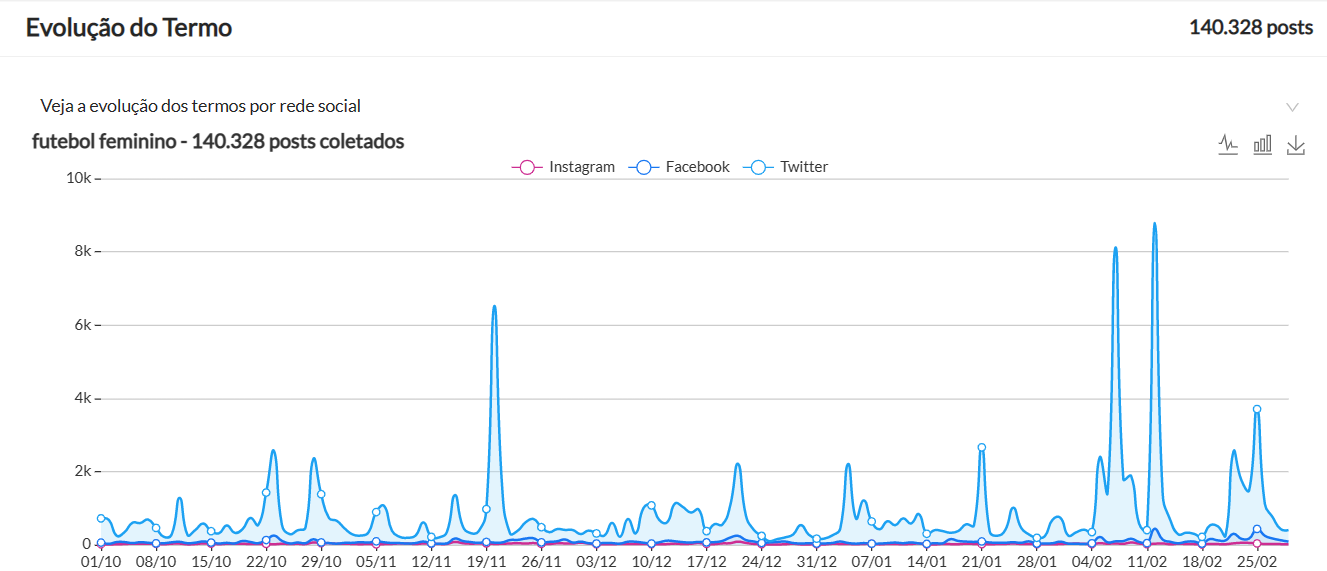The height and width of the screenshot is (571, 1327).
Task: Click the 'futebol feminino' chart title
Action: tap(218, 142)
